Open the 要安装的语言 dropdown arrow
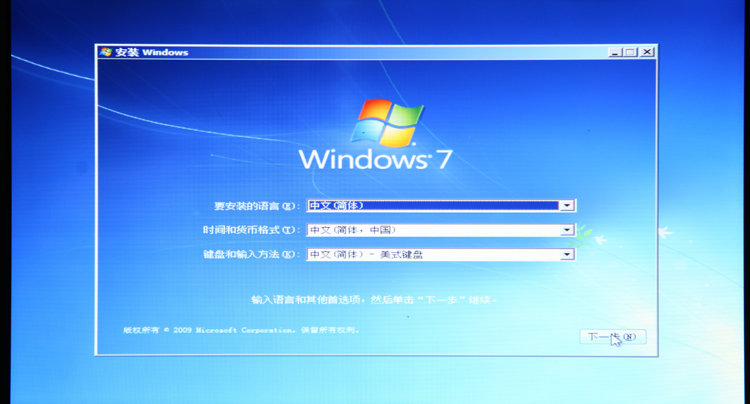Viewport: 750px width, 404px height. point(567,205)
